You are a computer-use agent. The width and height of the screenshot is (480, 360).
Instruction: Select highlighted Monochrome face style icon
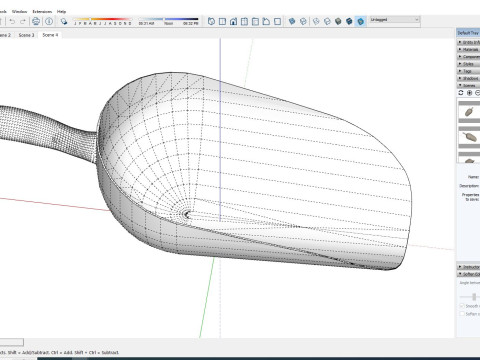tap(360, 22)
